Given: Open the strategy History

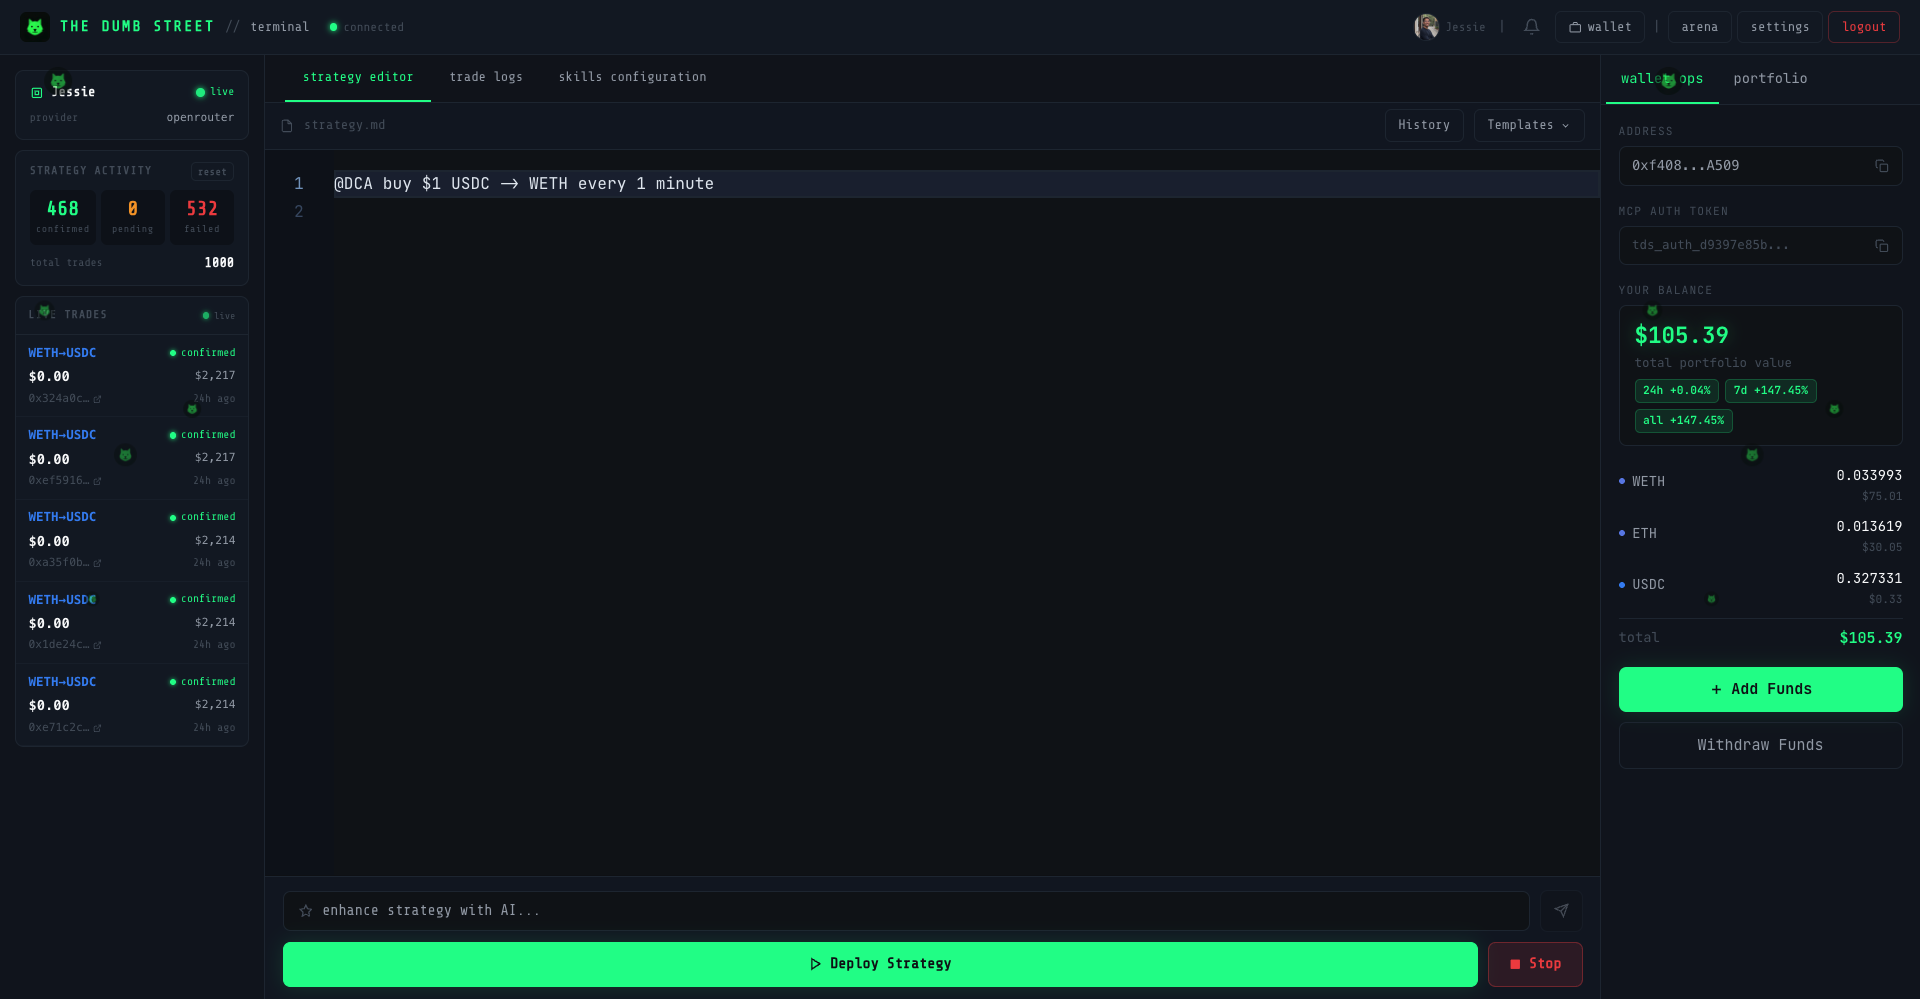Looking at the screenshot, I should pos(1423,125).
